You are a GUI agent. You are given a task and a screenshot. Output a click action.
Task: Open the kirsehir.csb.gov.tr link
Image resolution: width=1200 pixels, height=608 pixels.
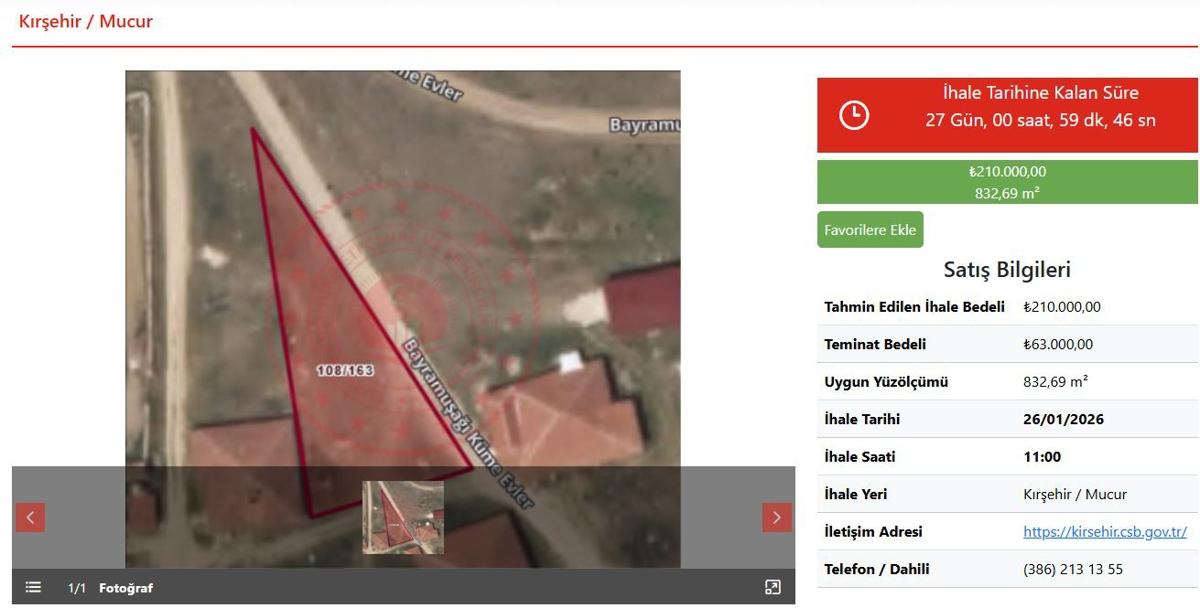[1104, 532]
